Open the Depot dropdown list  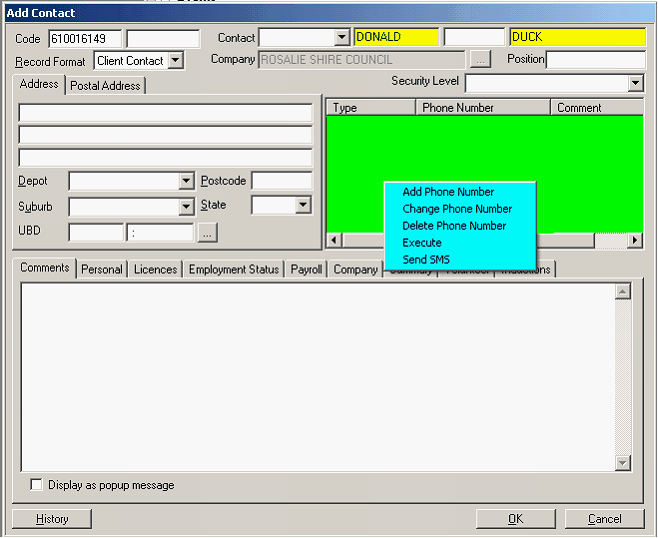point(186,181)
